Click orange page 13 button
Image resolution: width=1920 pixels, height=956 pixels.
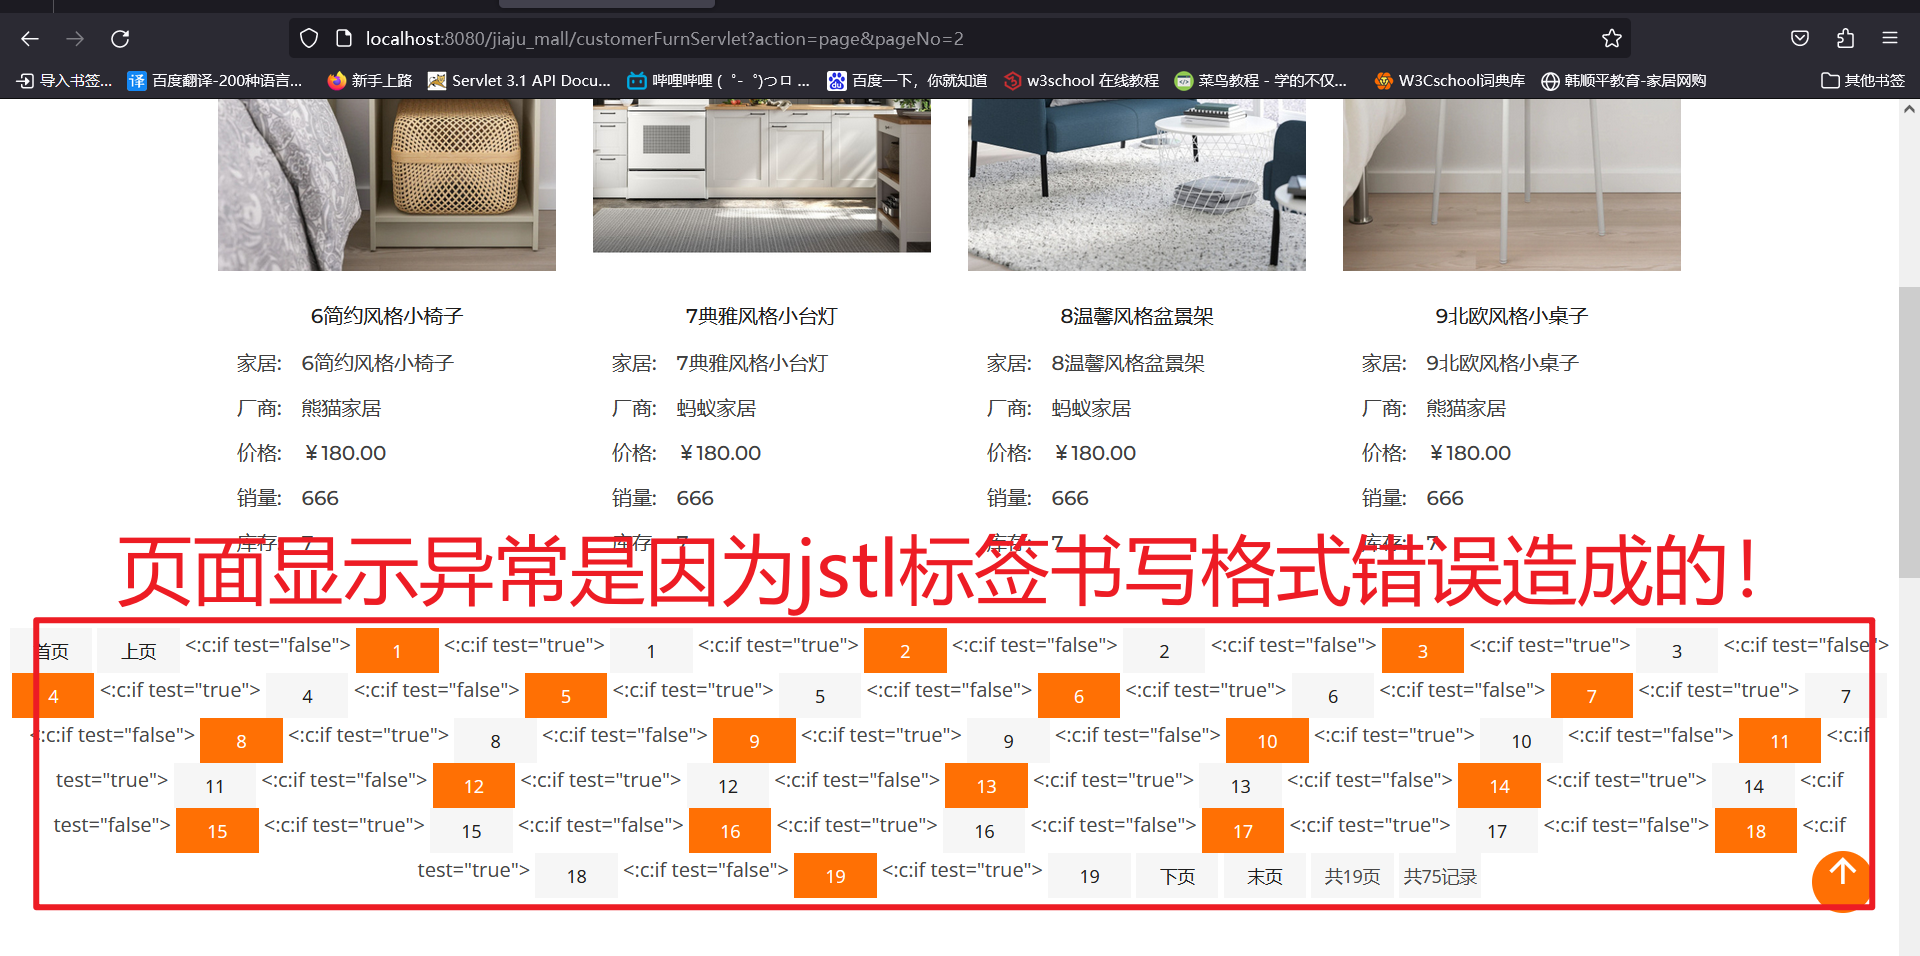click(x=987, y=786)
